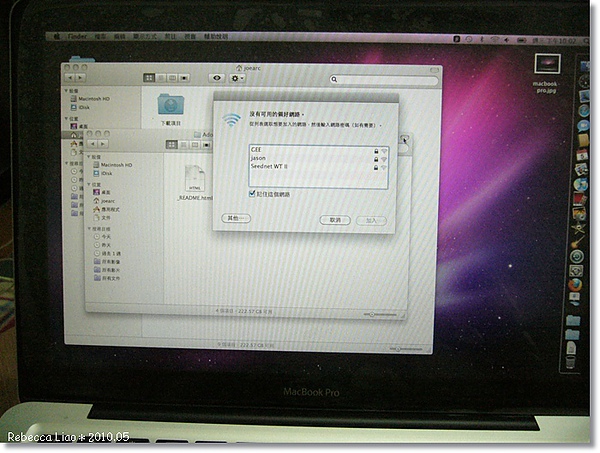
Task: Select the _README.html file
Action: [x=195, y=183]
